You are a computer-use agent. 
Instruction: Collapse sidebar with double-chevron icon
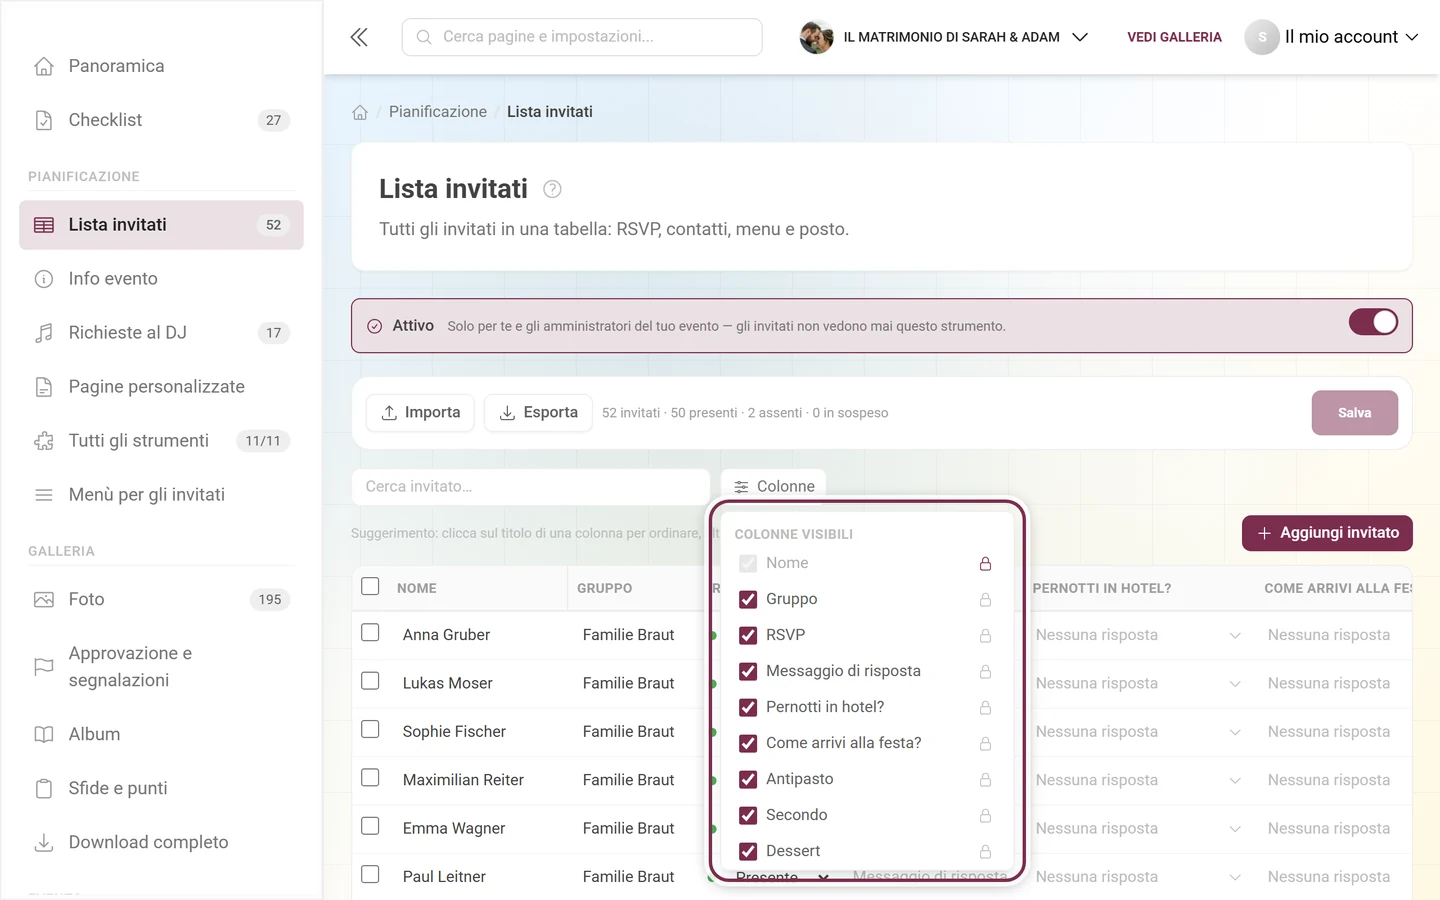[x=359, y=37]
